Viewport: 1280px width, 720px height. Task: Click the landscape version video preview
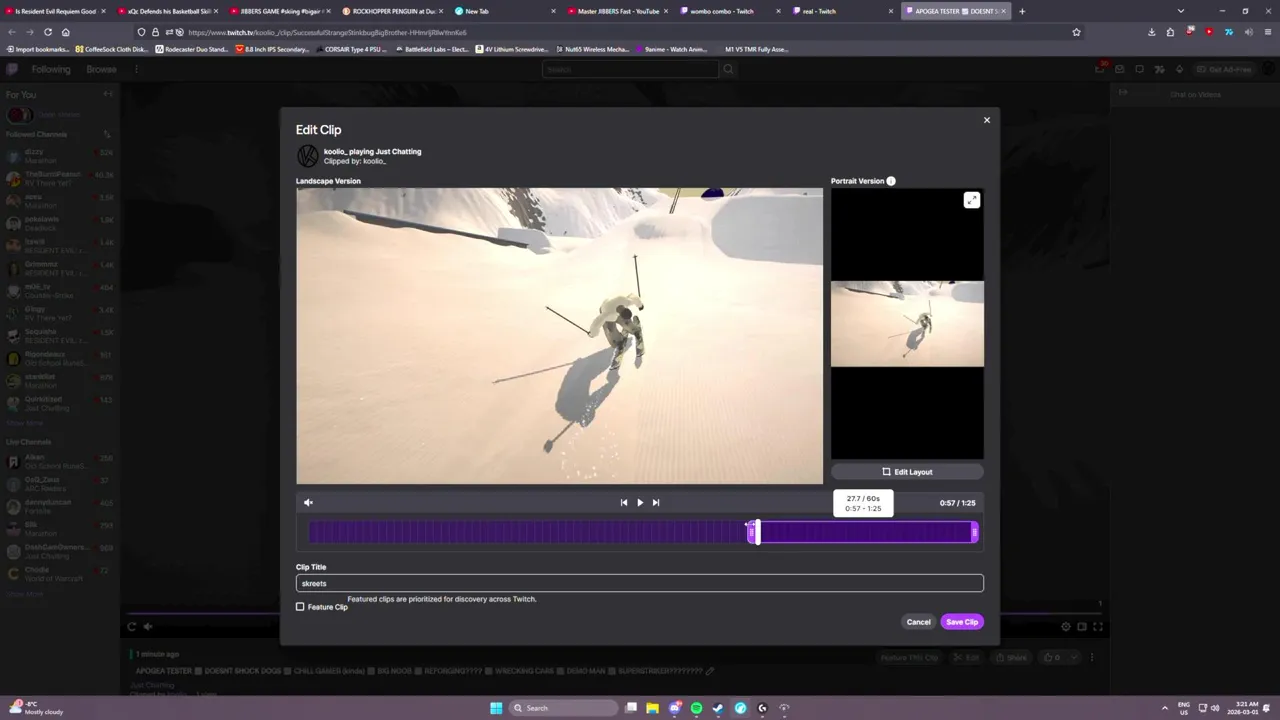pos(559,336)
